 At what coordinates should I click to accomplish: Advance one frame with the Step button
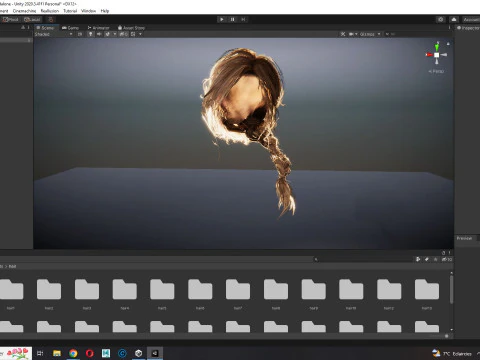(243, 19)
